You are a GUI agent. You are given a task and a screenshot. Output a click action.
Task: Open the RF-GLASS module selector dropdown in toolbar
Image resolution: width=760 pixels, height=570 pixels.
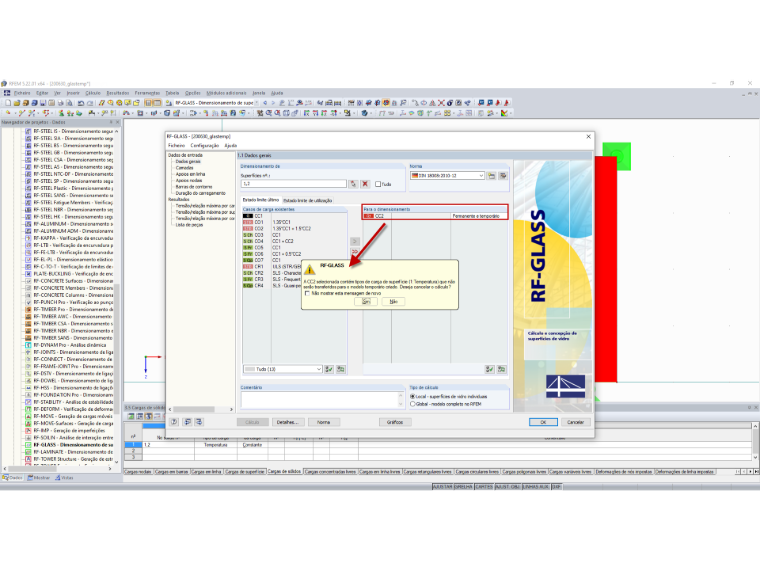coord(256,103)
